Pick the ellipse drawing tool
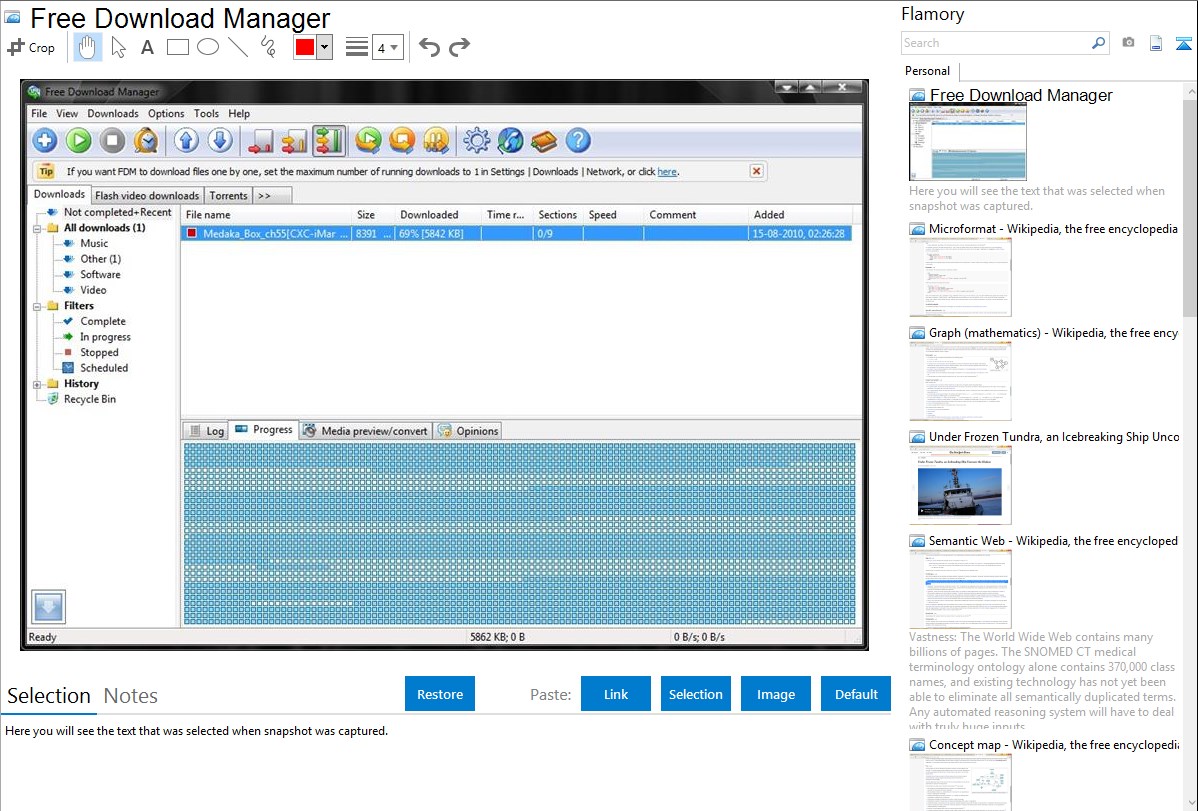 [208, 47]
